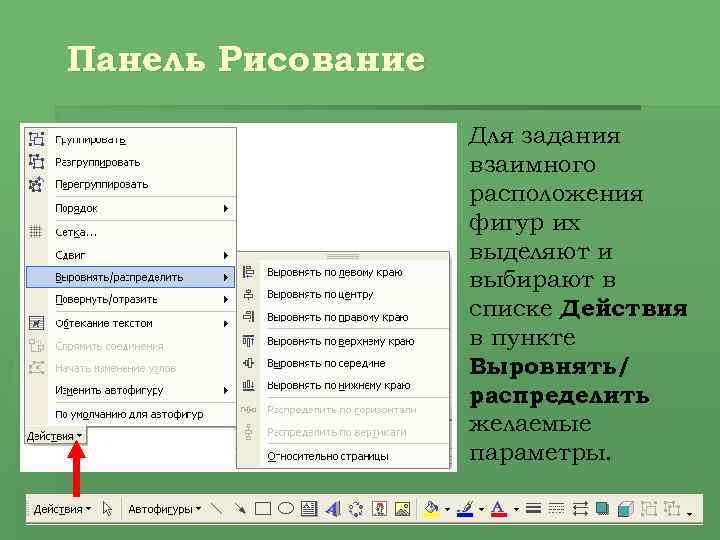Click the align left edge icon
720x540 pixels.
pos(248,272)
